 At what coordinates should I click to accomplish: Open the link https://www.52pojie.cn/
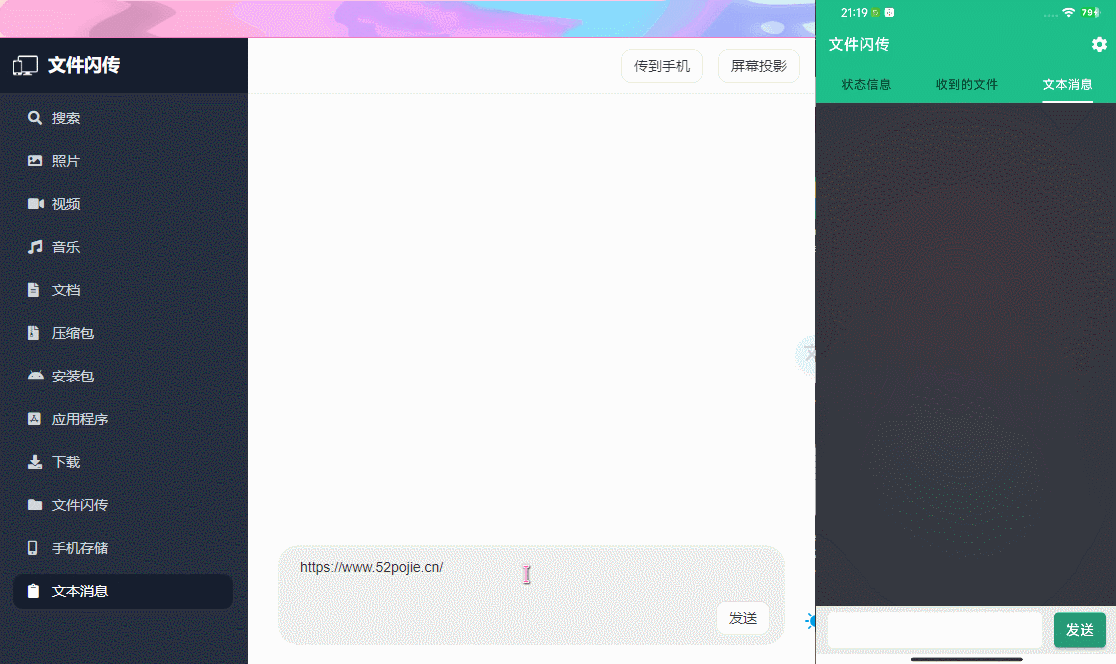coord(371,567)
